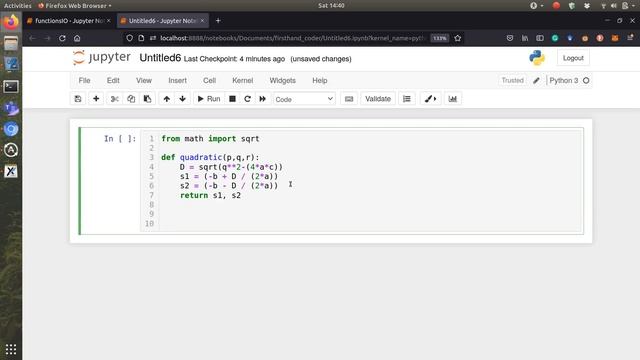Image resolution: width=640 pixels, height=360 pixels.
Task: Go back in browser history
Action: pos(32,38)
